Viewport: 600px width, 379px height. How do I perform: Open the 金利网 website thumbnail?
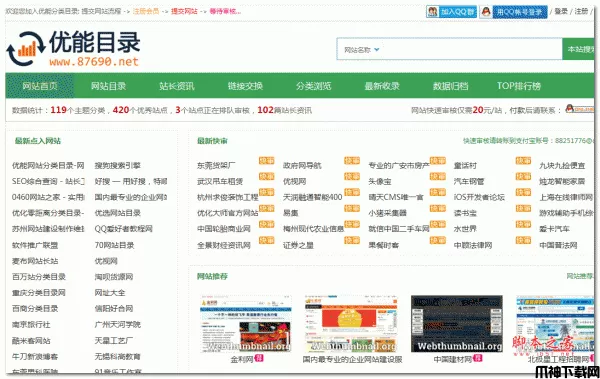tap(246, 324)
